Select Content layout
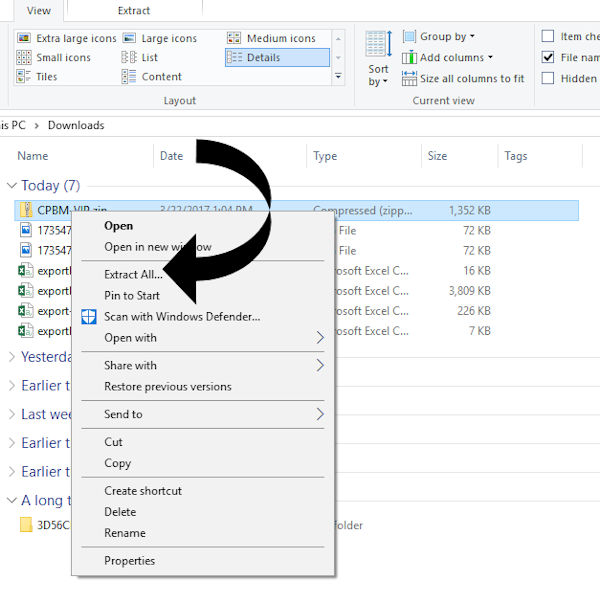This screenshot has height=603, width=600. pos(152,77)
